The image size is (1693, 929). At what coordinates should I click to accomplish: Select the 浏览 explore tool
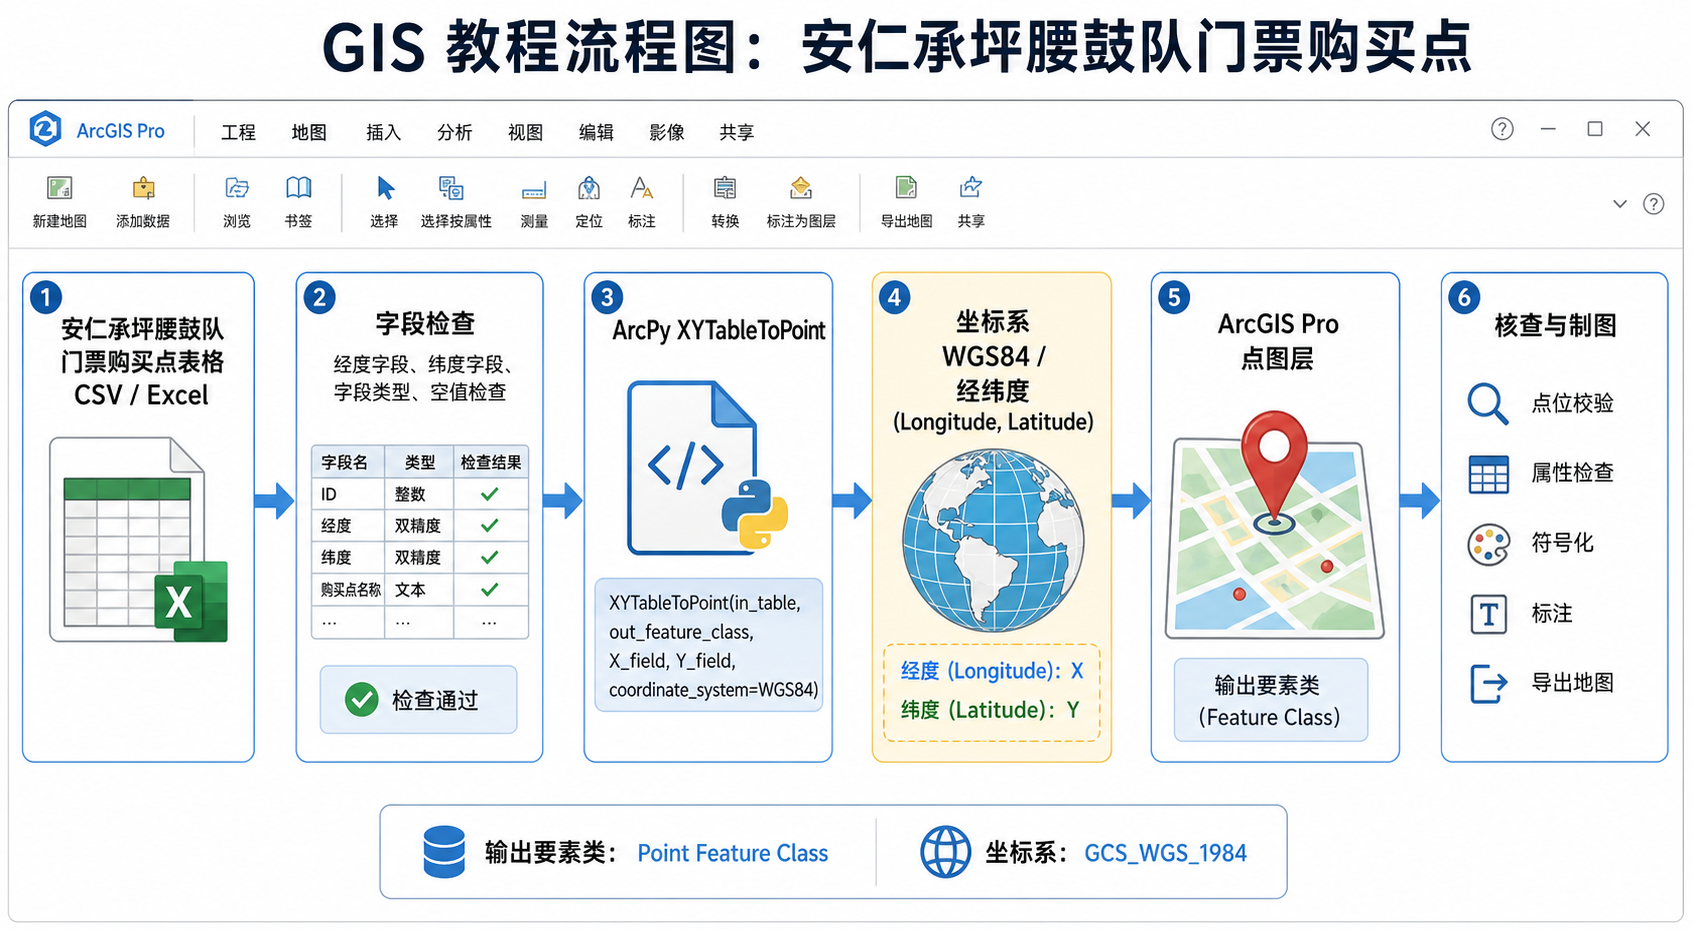(x=237, y=187)
